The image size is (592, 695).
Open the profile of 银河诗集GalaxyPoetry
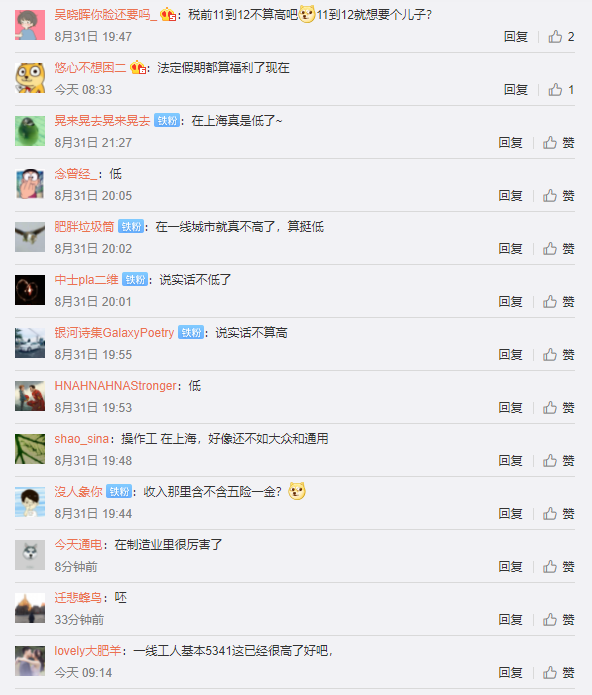pyautogui.click(x=114, y=333)
